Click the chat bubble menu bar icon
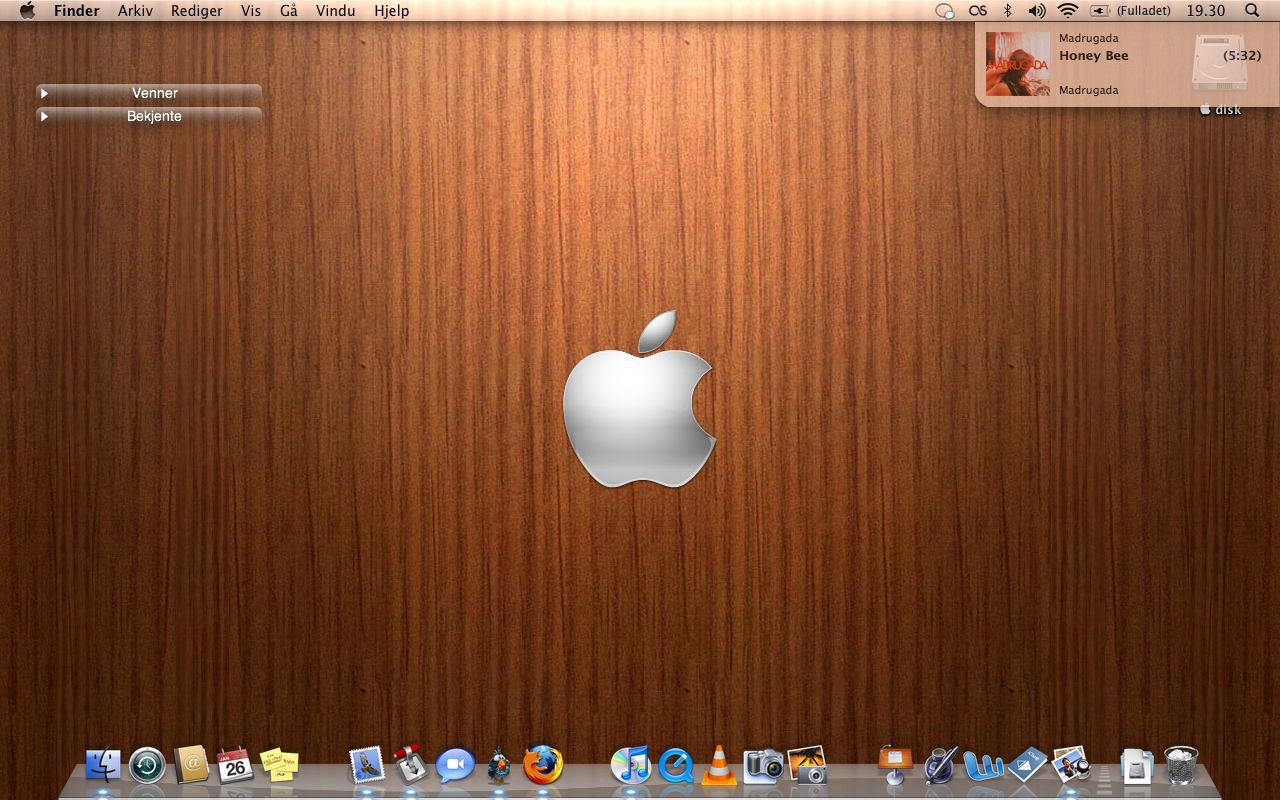The image size is (1280, 800). pos(945,11)
